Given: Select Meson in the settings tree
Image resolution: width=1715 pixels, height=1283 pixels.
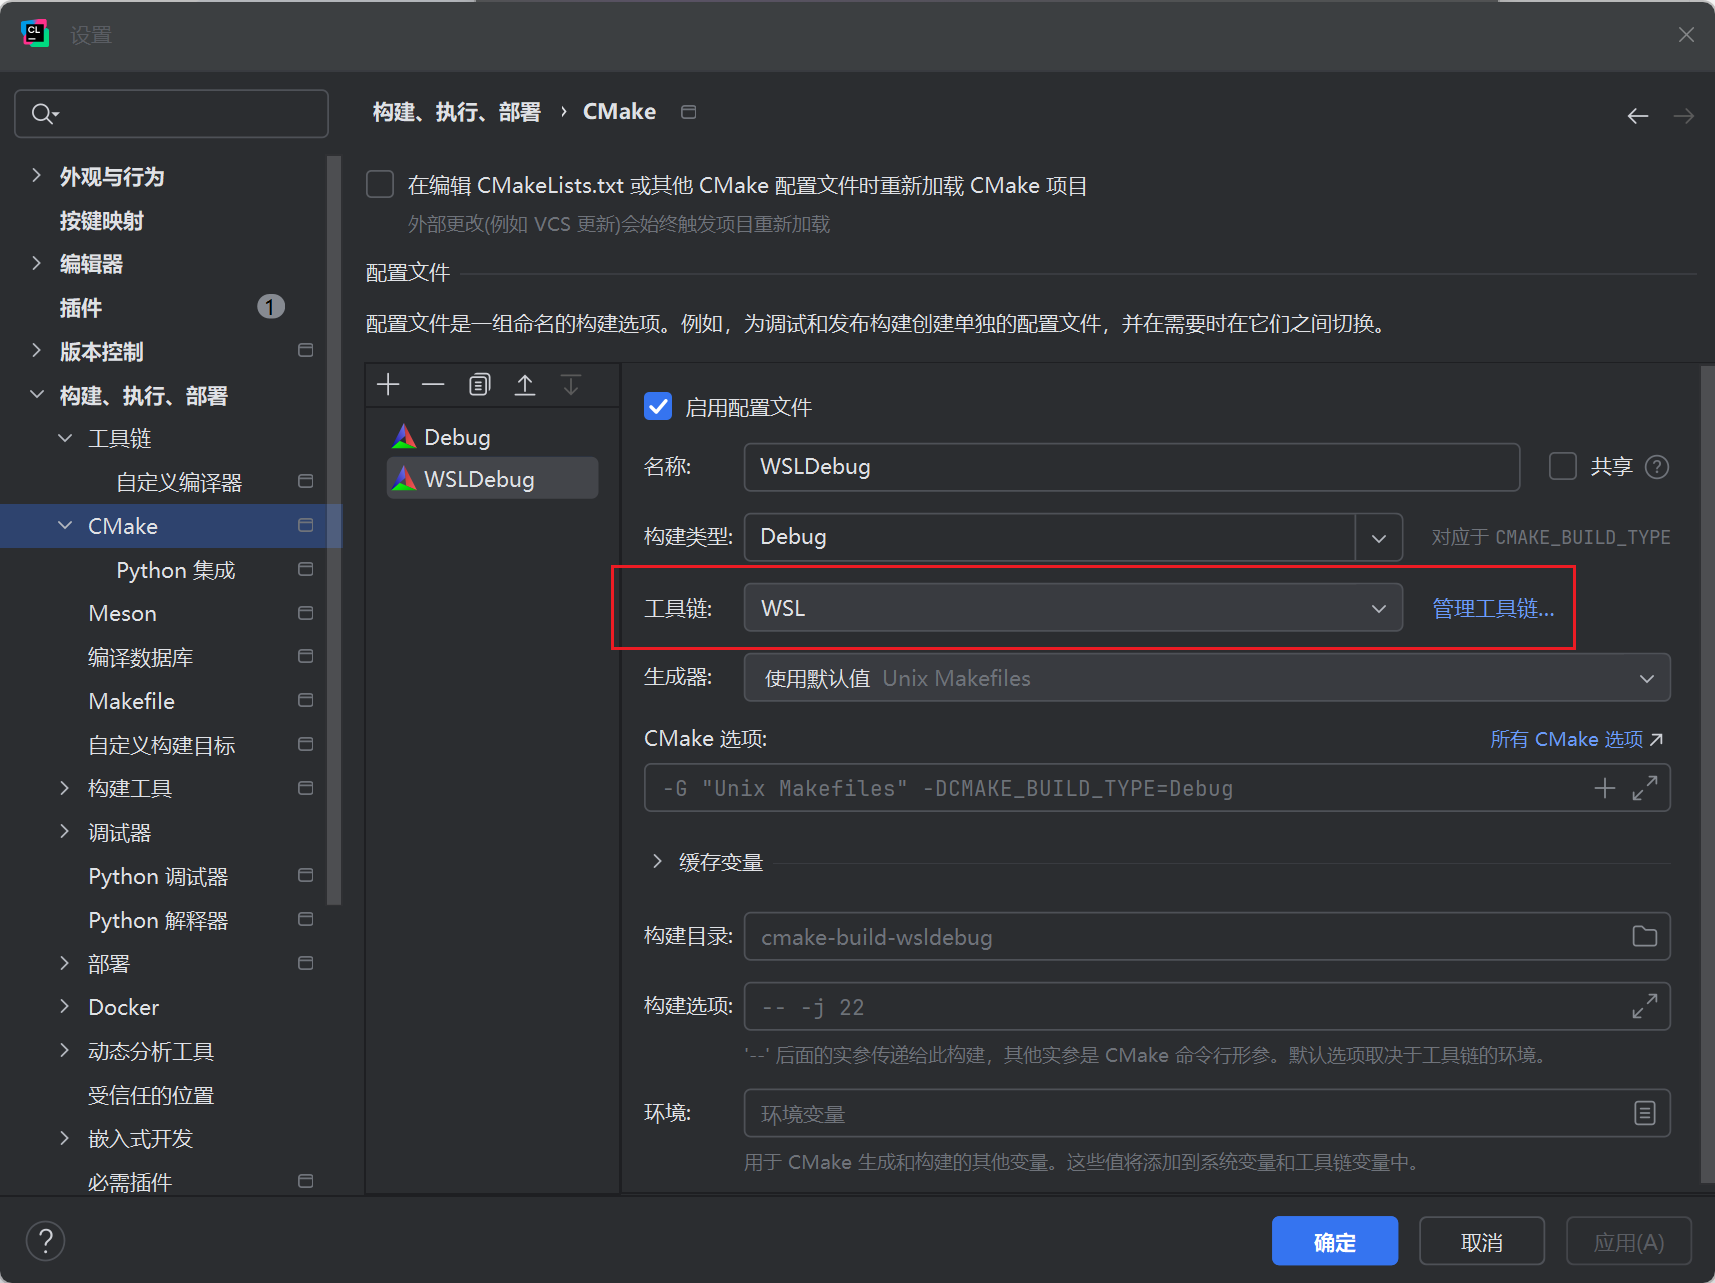Looking at the screenshot, I should pos(122,613).
